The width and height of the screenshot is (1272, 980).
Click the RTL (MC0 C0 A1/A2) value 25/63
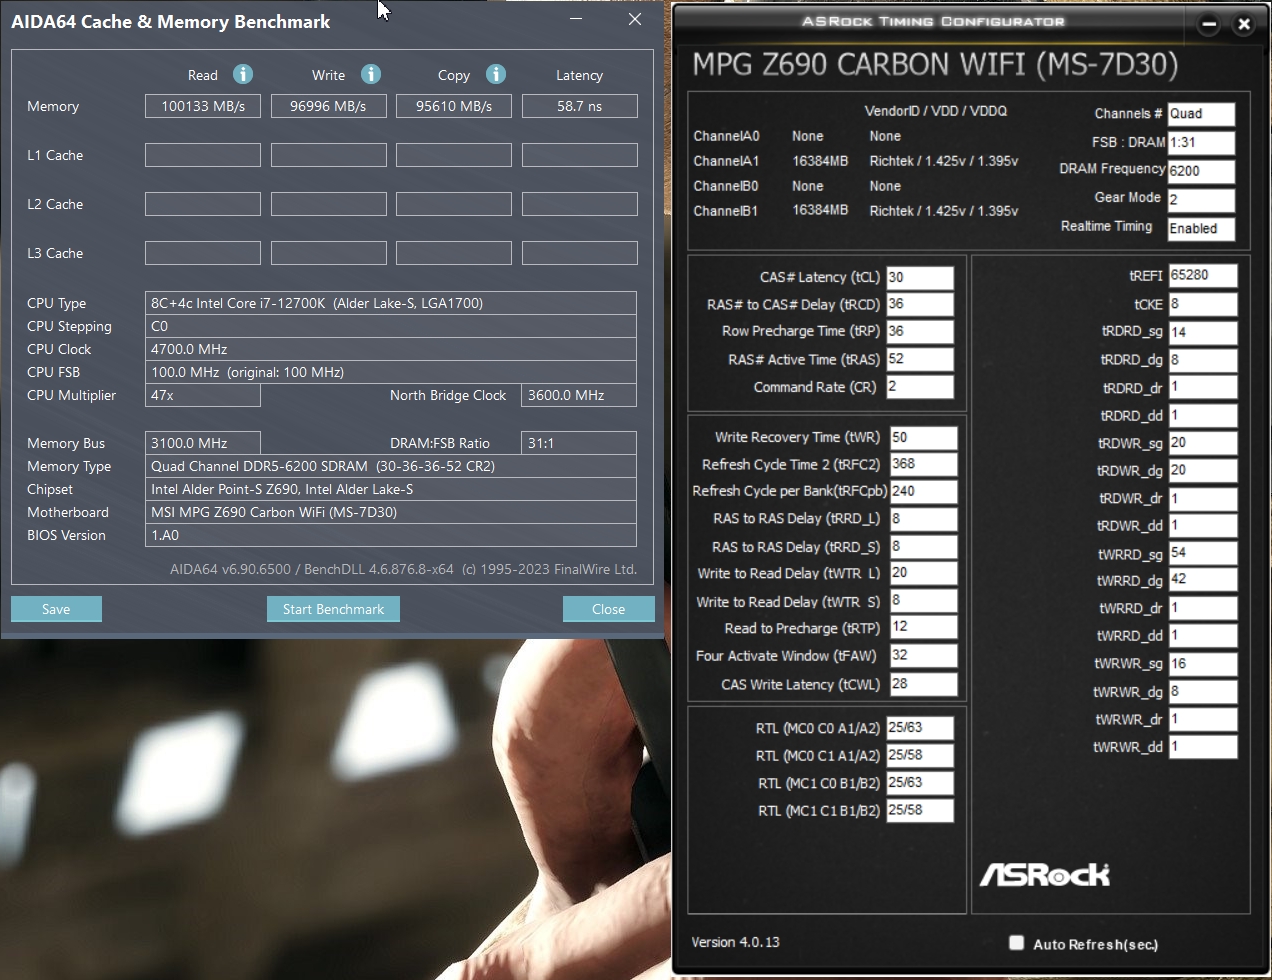coord(920,728)
